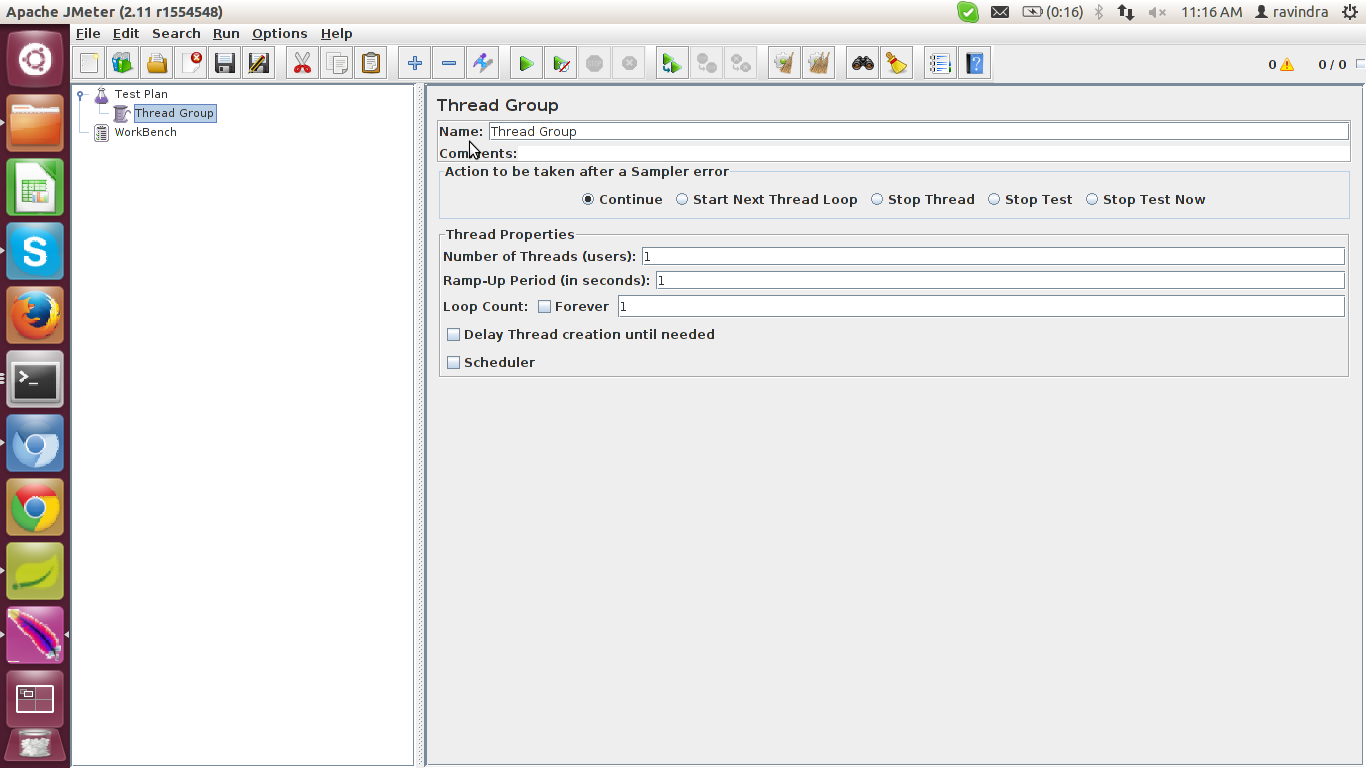Save the test plan using the floppy disk icon
Image resolution: width=1366 pixels, height=768 pixels.
coord(225,64)
